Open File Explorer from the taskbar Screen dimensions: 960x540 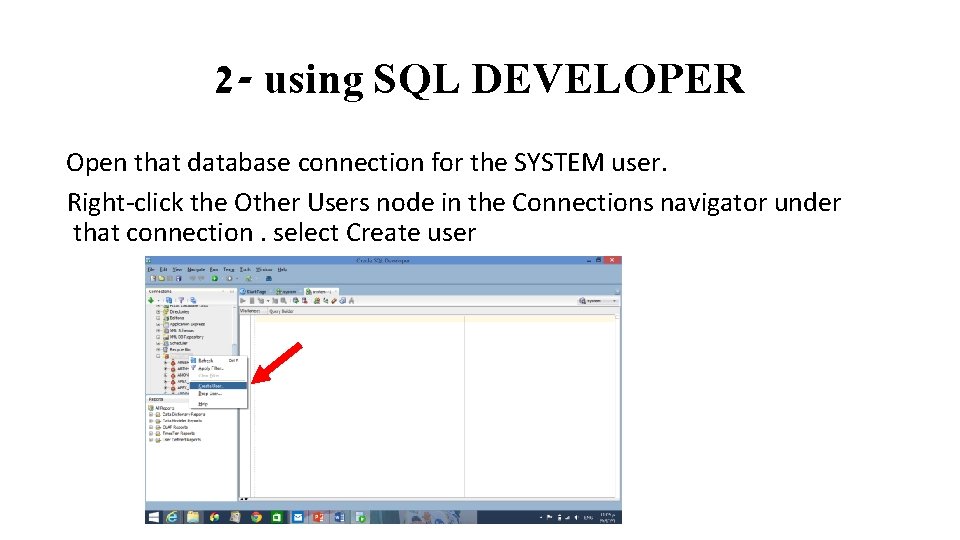click(193, 517)
